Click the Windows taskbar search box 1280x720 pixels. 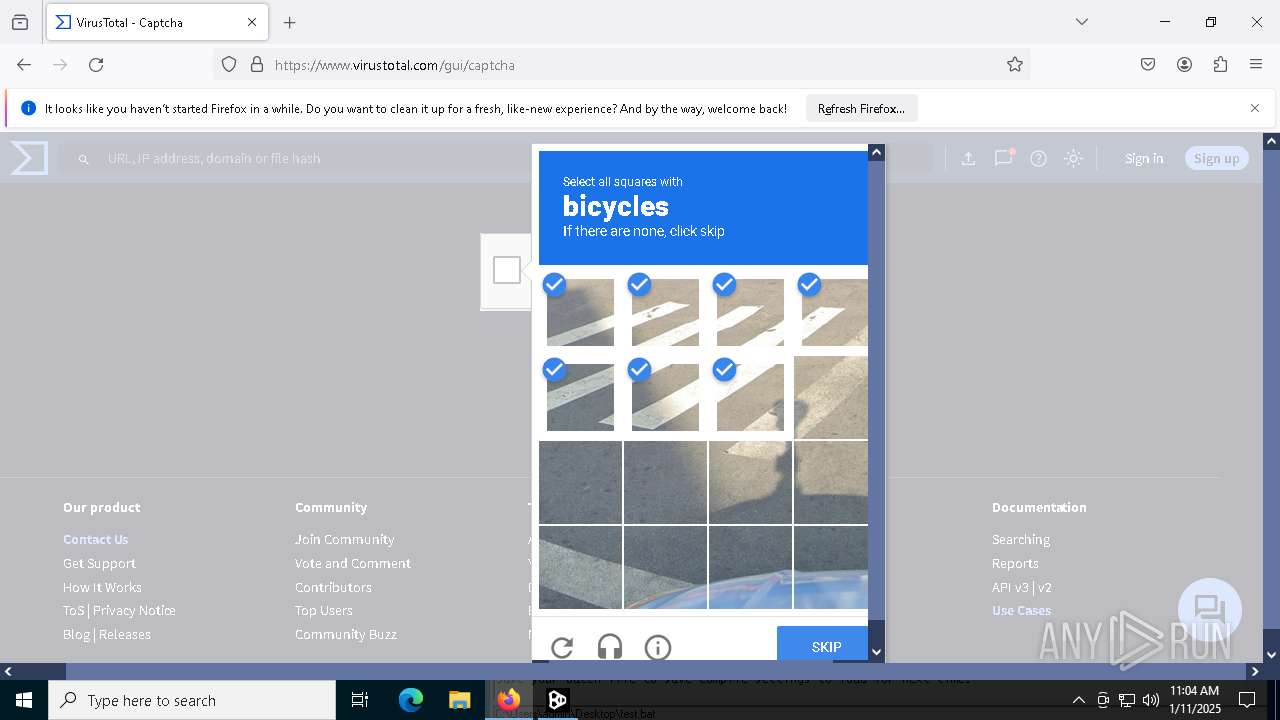pos(192,700)
